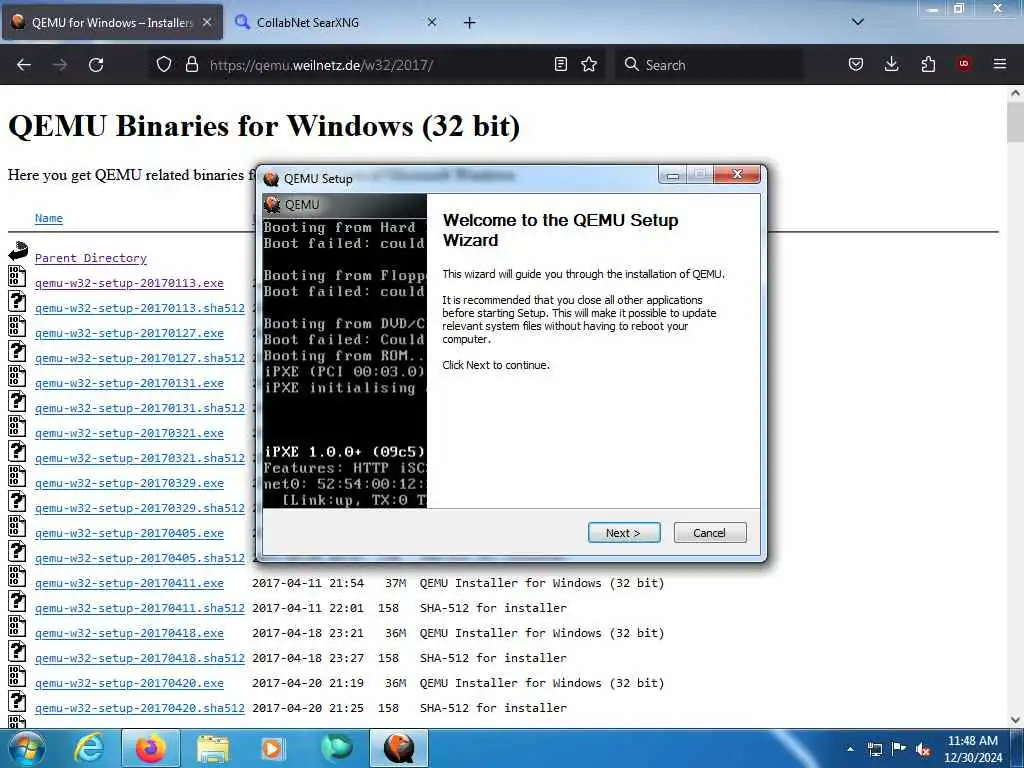The height and width of the screenshot is (768, 1024).
Task: Open qemu-w32-setup-20170329.sha512 link
Action: pyautogui.click(x=140, y=508)
